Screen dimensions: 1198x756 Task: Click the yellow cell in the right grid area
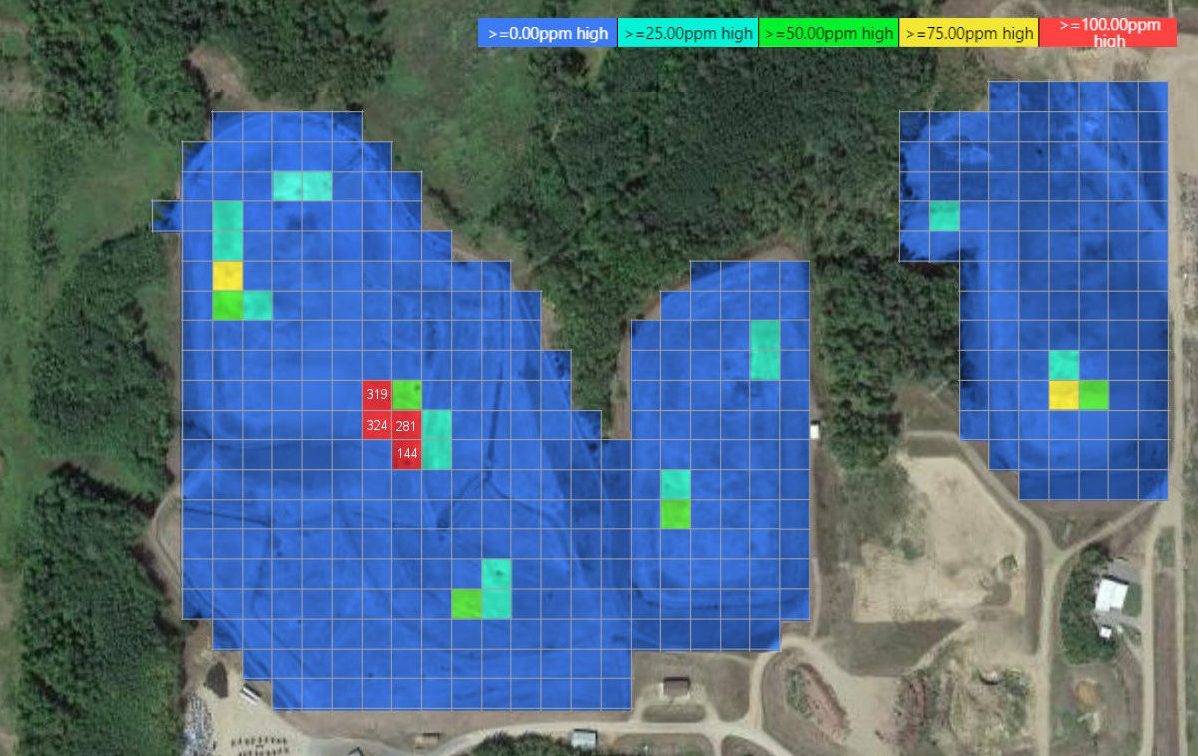click(1064, 395)
